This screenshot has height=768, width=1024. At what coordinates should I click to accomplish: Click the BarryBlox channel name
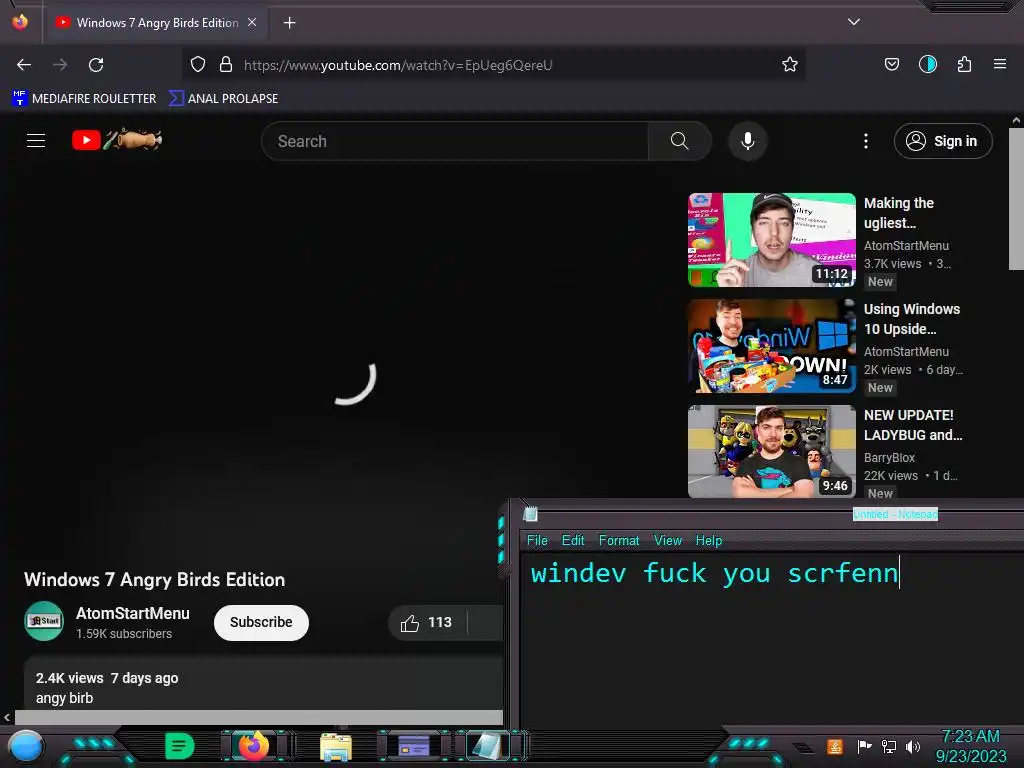pos(889,458)
